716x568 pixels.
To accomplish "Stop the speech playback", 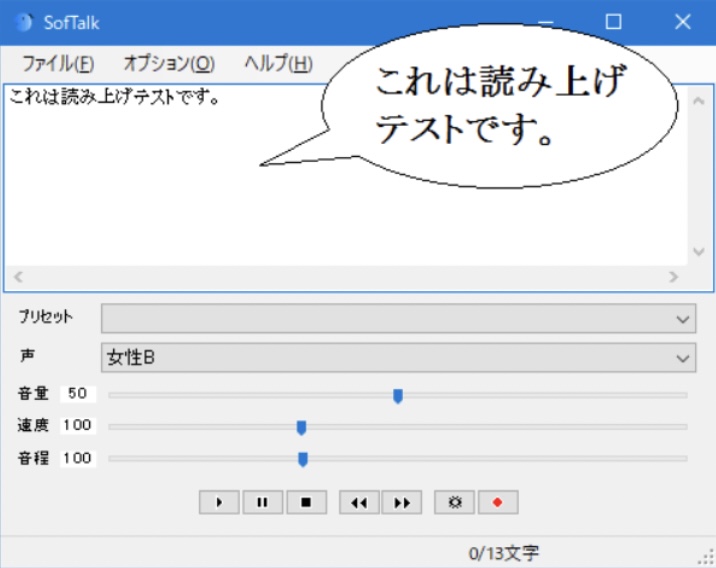I will [x=306, y=502].
